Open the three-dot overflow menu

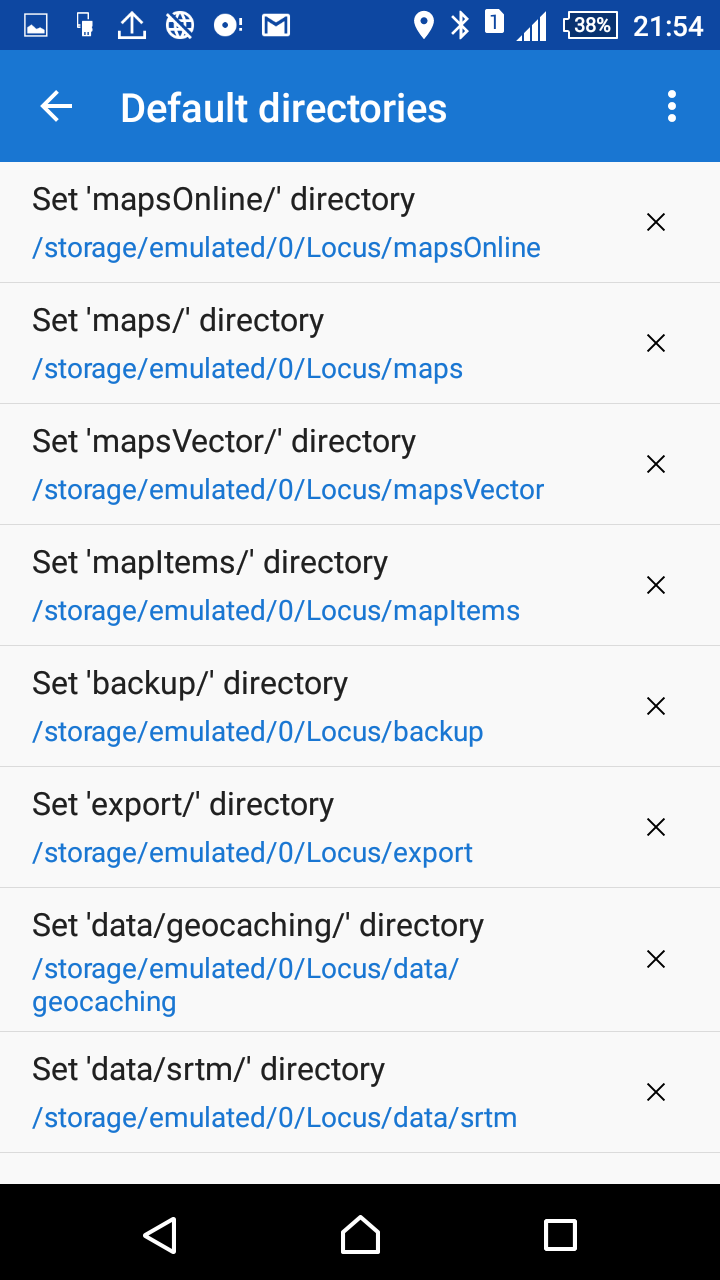(x=672, y=106)
